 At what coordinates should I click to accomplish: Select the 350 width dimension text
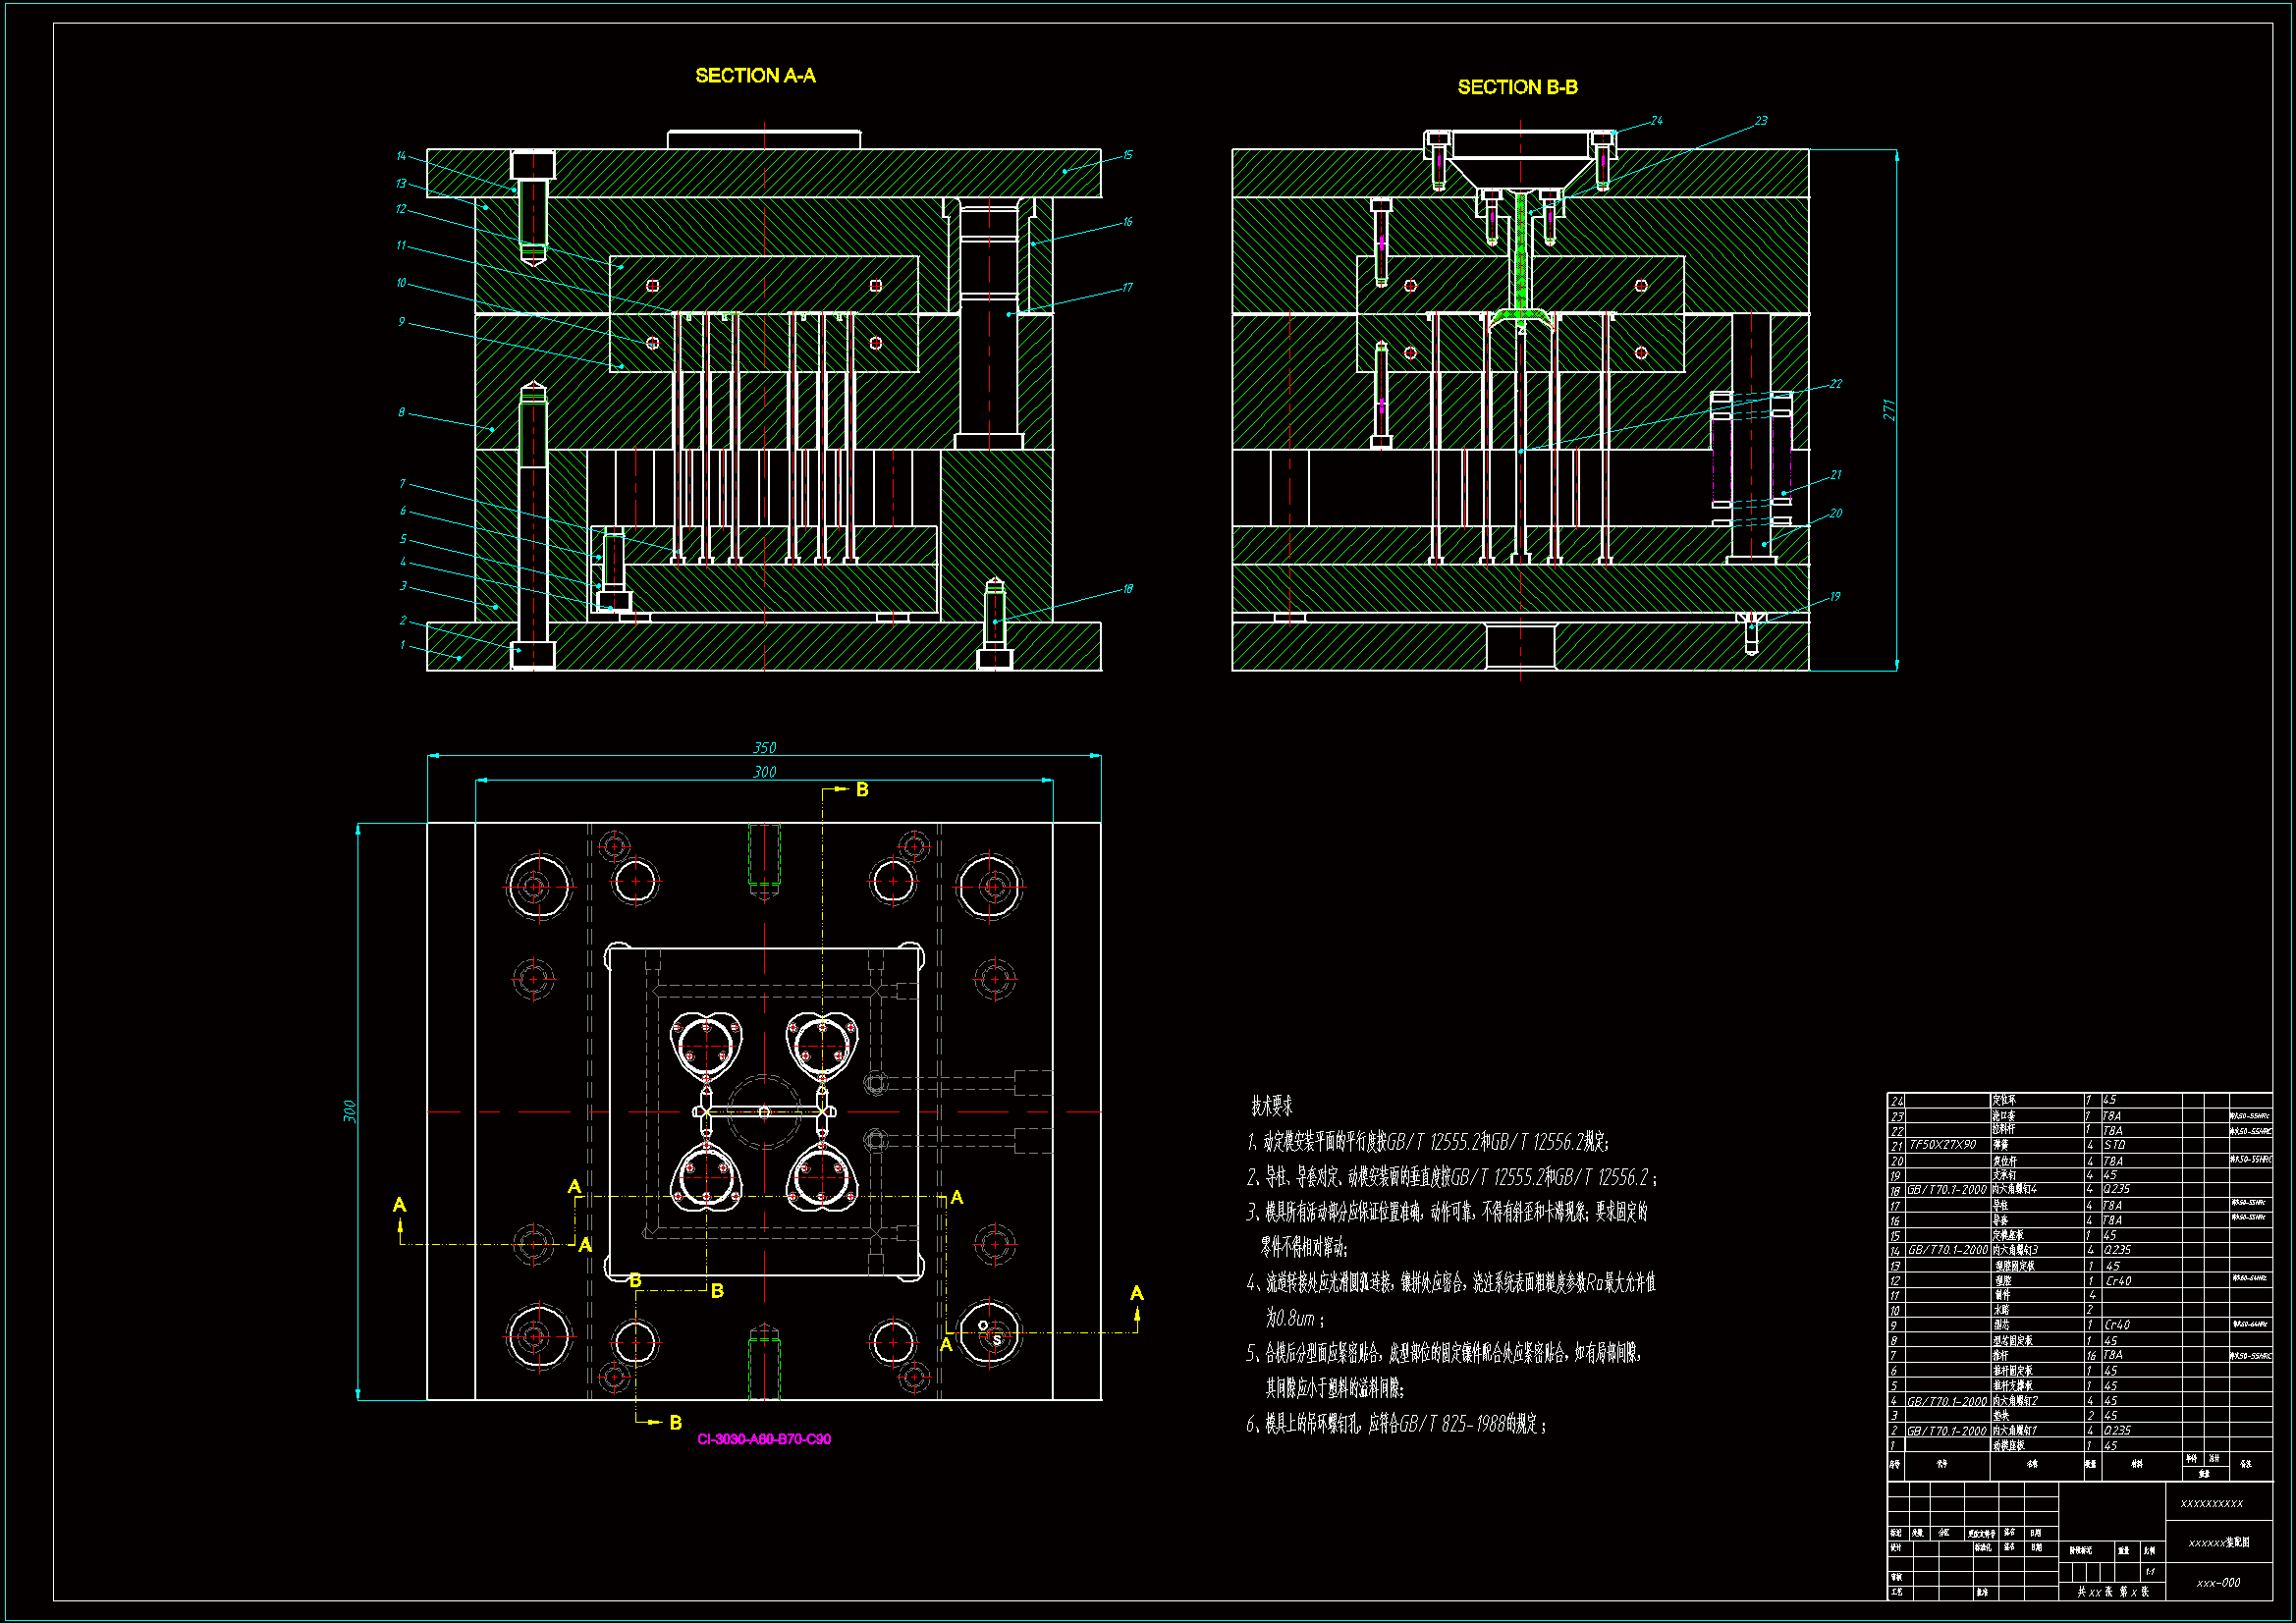click(764, 748)
